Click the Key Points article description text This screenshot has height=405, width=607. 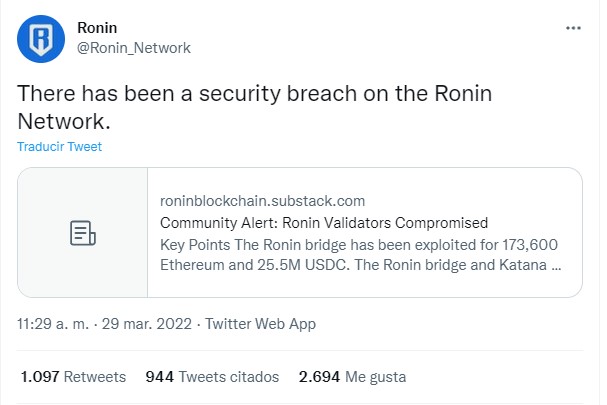[360, 255]
